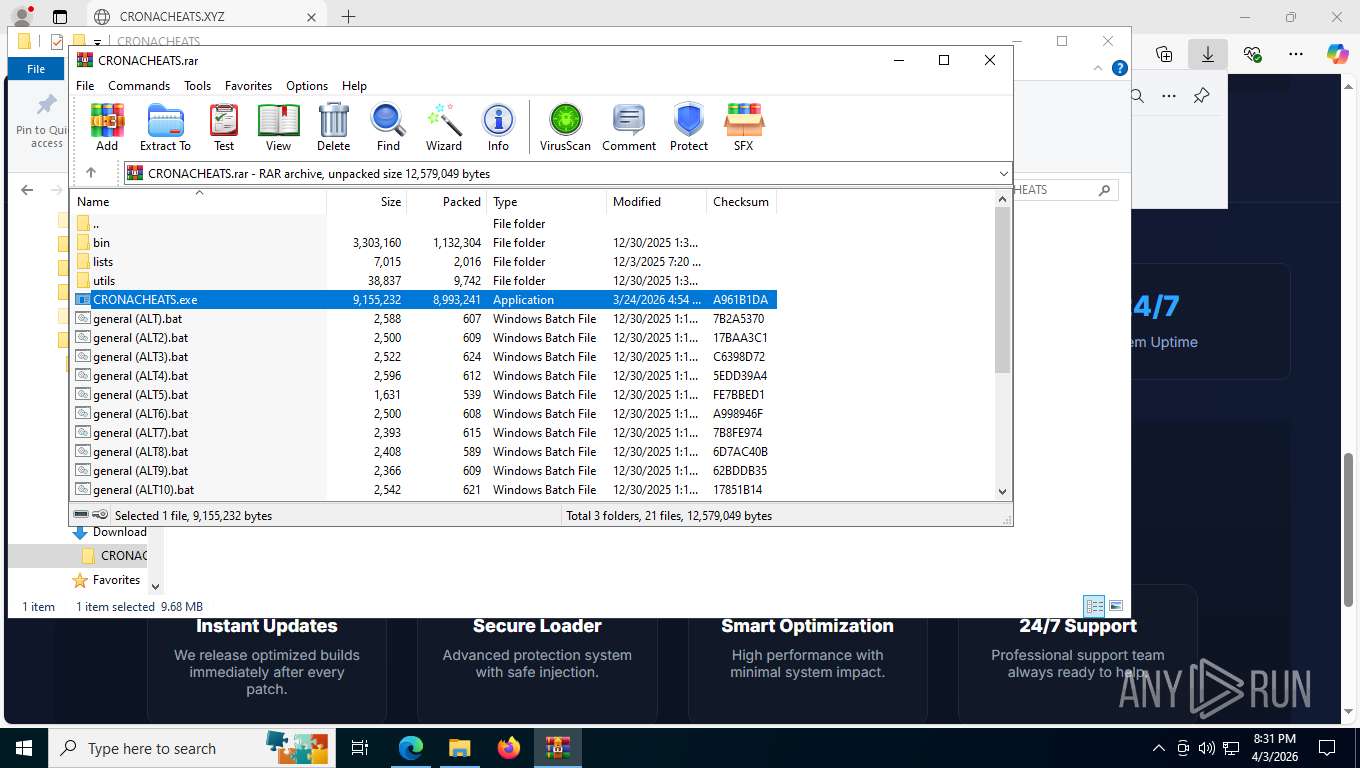Open the Windows Start menu

(x=23, y=748)
